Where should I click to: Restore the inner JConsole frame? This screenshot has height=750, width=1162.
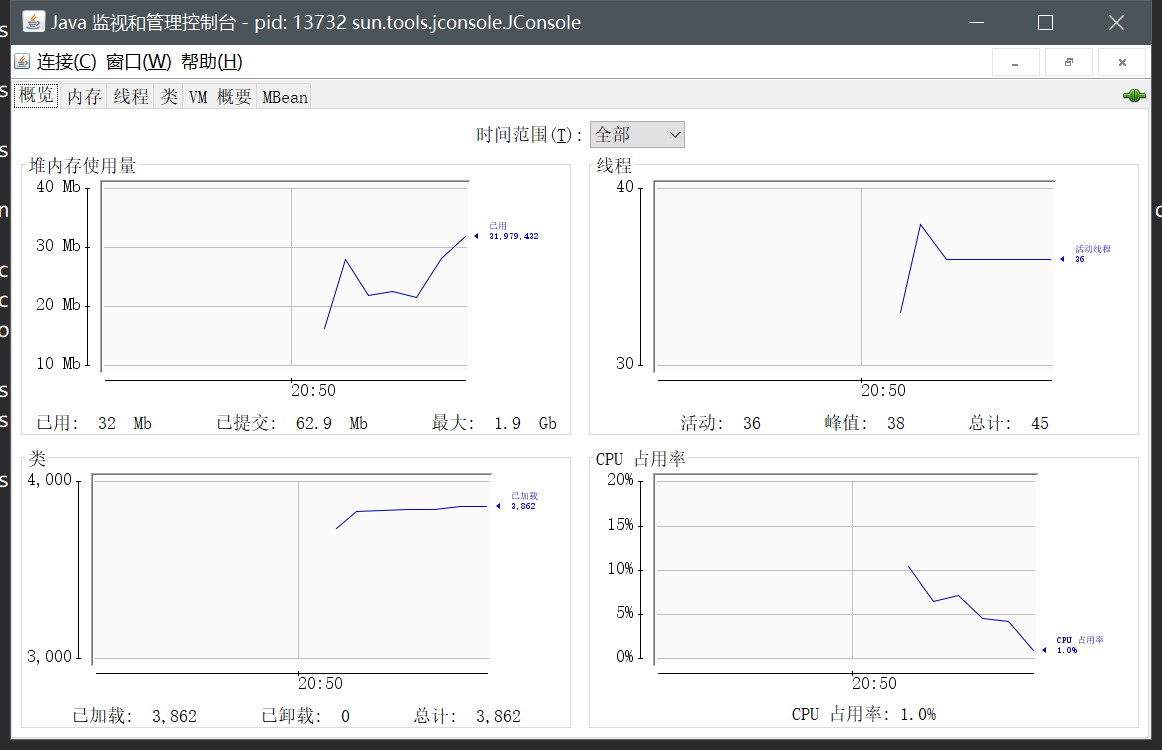pos(1068,61)
